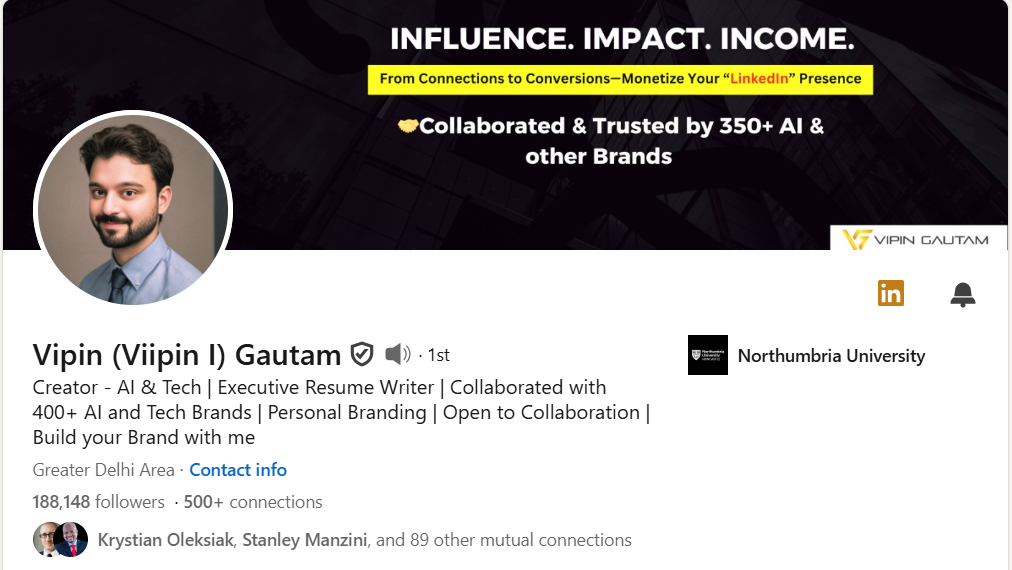View the 500+ connections list
This screenshot has height=570, width=1012.
[x=253, y=502]
